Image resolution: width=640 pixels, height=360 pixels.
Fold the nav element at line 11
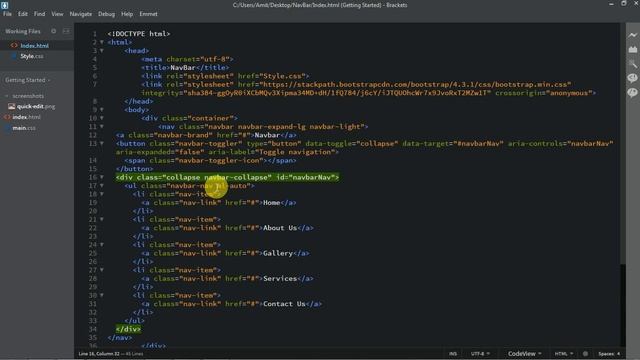click(x=102, y=127)
